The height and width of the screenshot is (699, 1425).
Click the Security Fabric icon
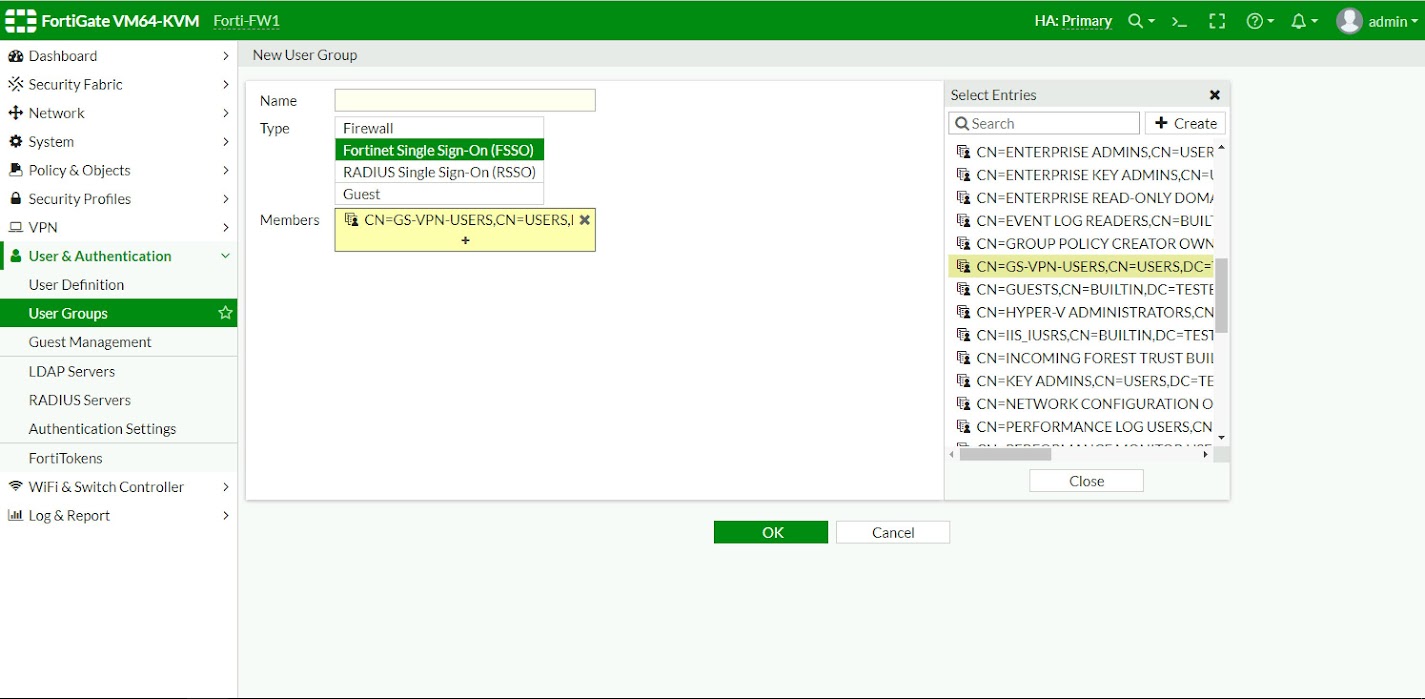click(x=15, y=84)
